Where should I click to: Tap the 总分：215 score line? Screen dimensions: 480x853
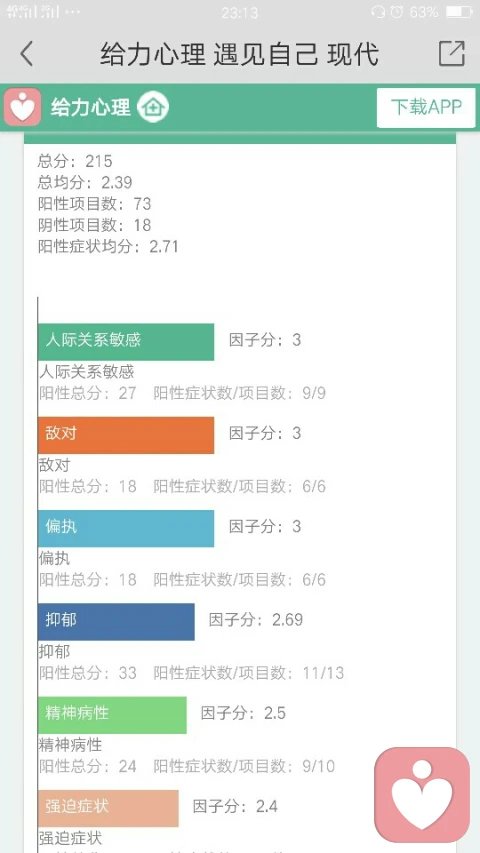(x=75, y=161)
